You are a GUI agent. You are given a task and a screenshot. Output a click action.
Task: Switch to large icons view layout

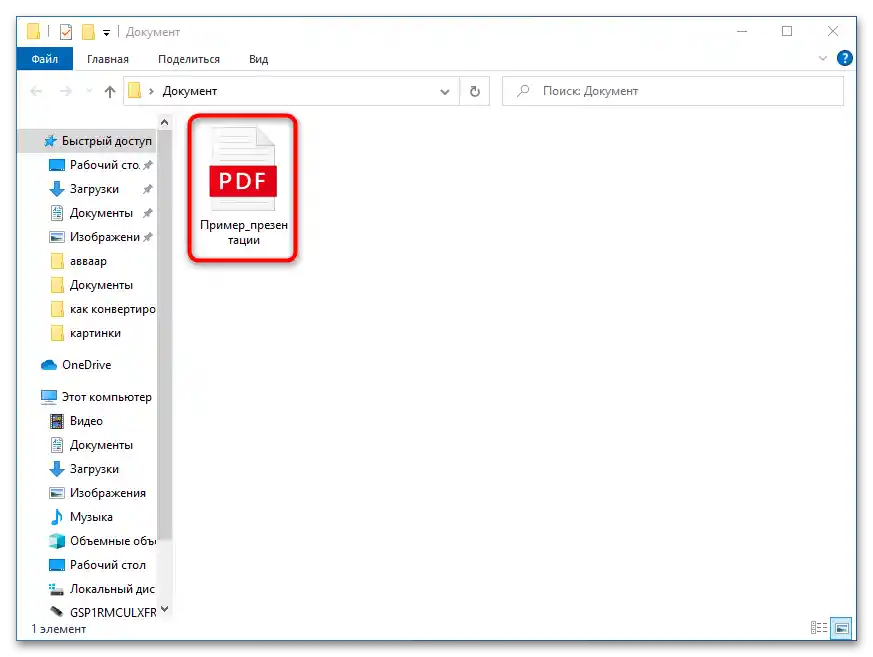[841, 628]
